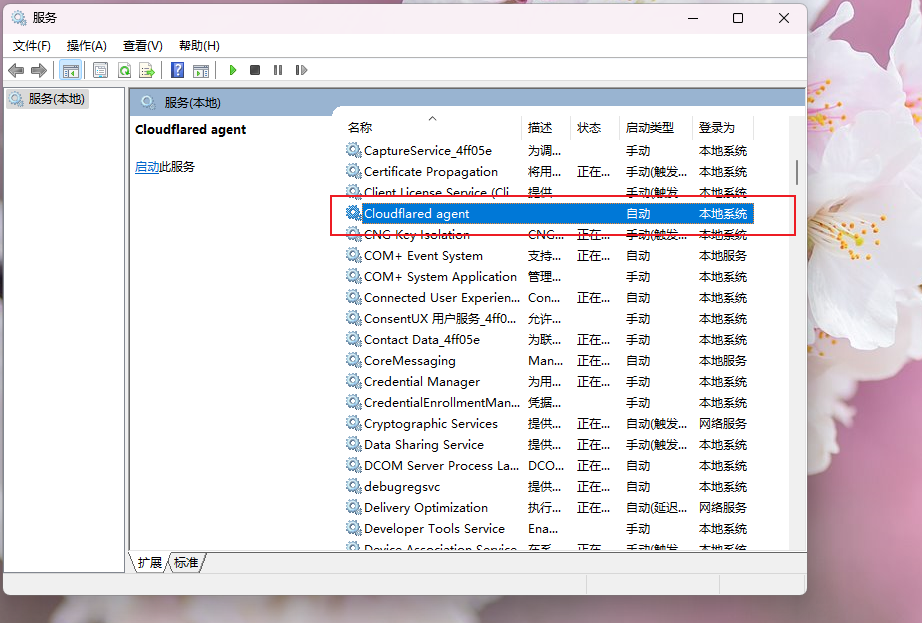Click the 启动 link to start service
Screen dimensions: 922x623
pyautogui.click(x=147, y=167)
